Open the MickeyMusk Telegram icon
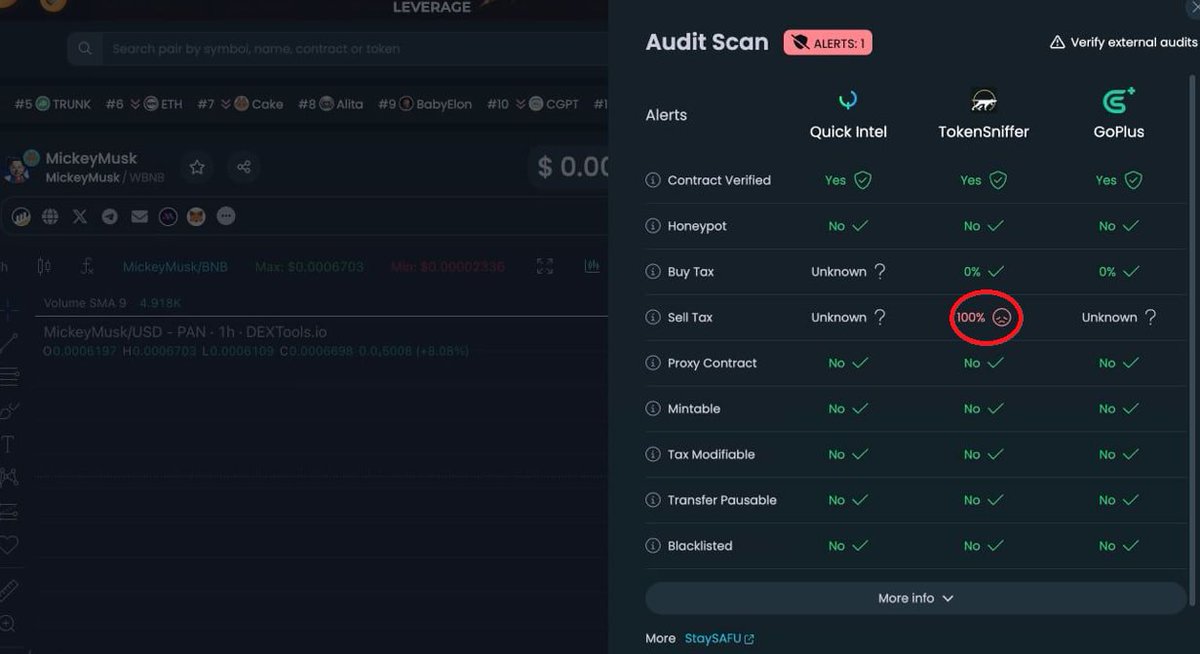Viewport: 1200px width, 654px height. point(108,216)
